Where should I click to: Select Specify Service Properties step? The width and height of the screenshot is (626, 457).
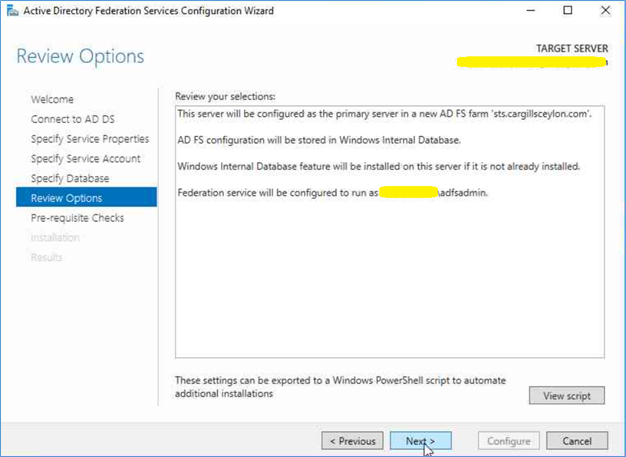tap(90, 139)
